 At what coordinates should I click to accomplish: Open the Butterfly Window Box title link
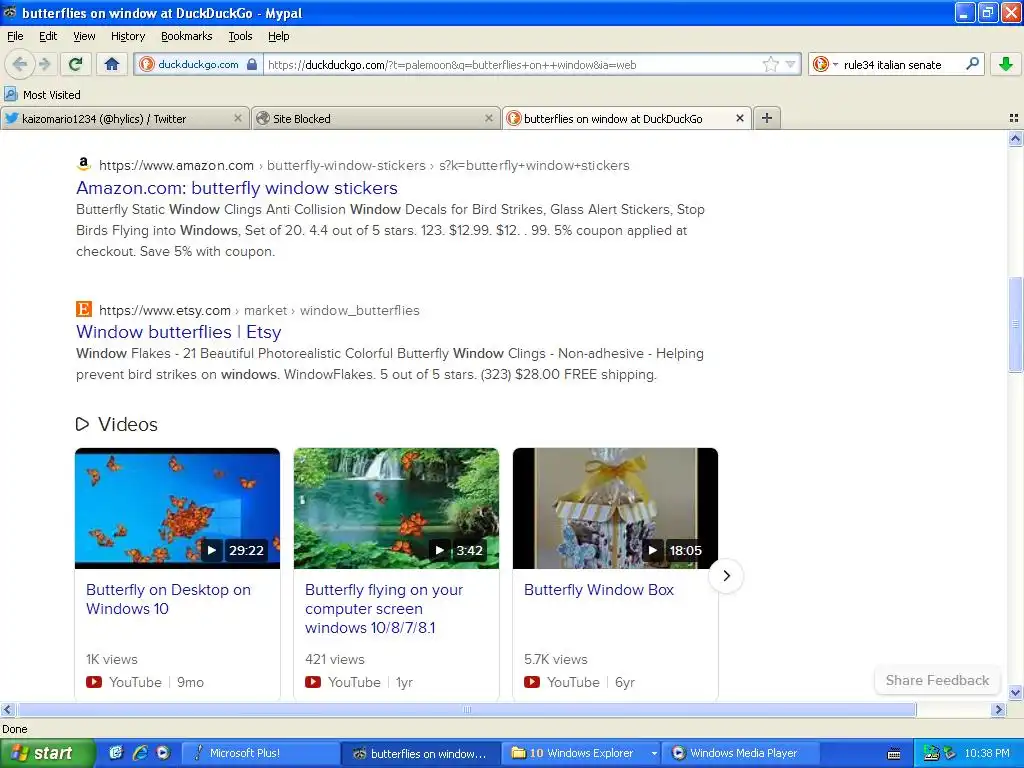pyautogui.click(x=599, y=590)
